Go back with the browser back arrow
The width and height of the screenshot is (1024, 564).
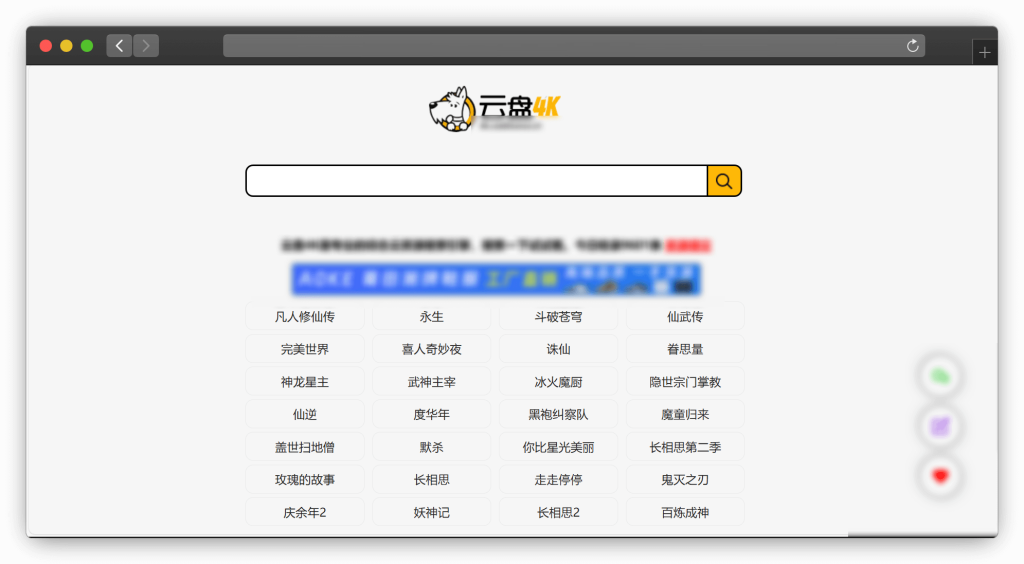pos(119,46)
